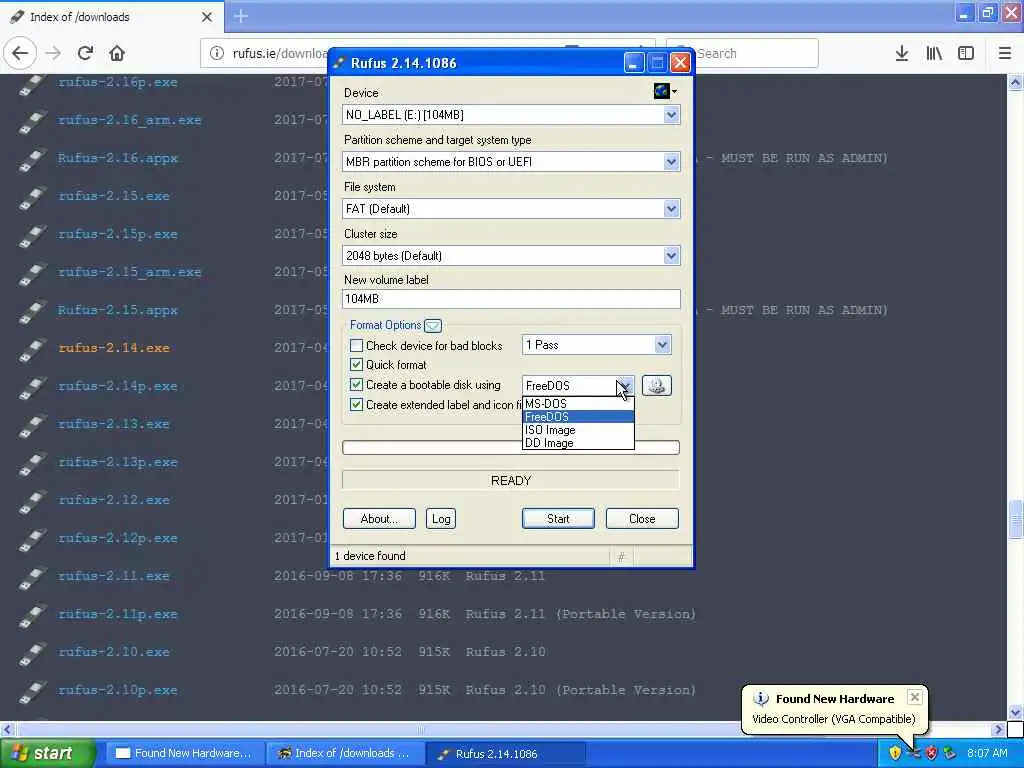
Task: Open the rufus-2.16_arm.exe link
Action: point(130,120)
